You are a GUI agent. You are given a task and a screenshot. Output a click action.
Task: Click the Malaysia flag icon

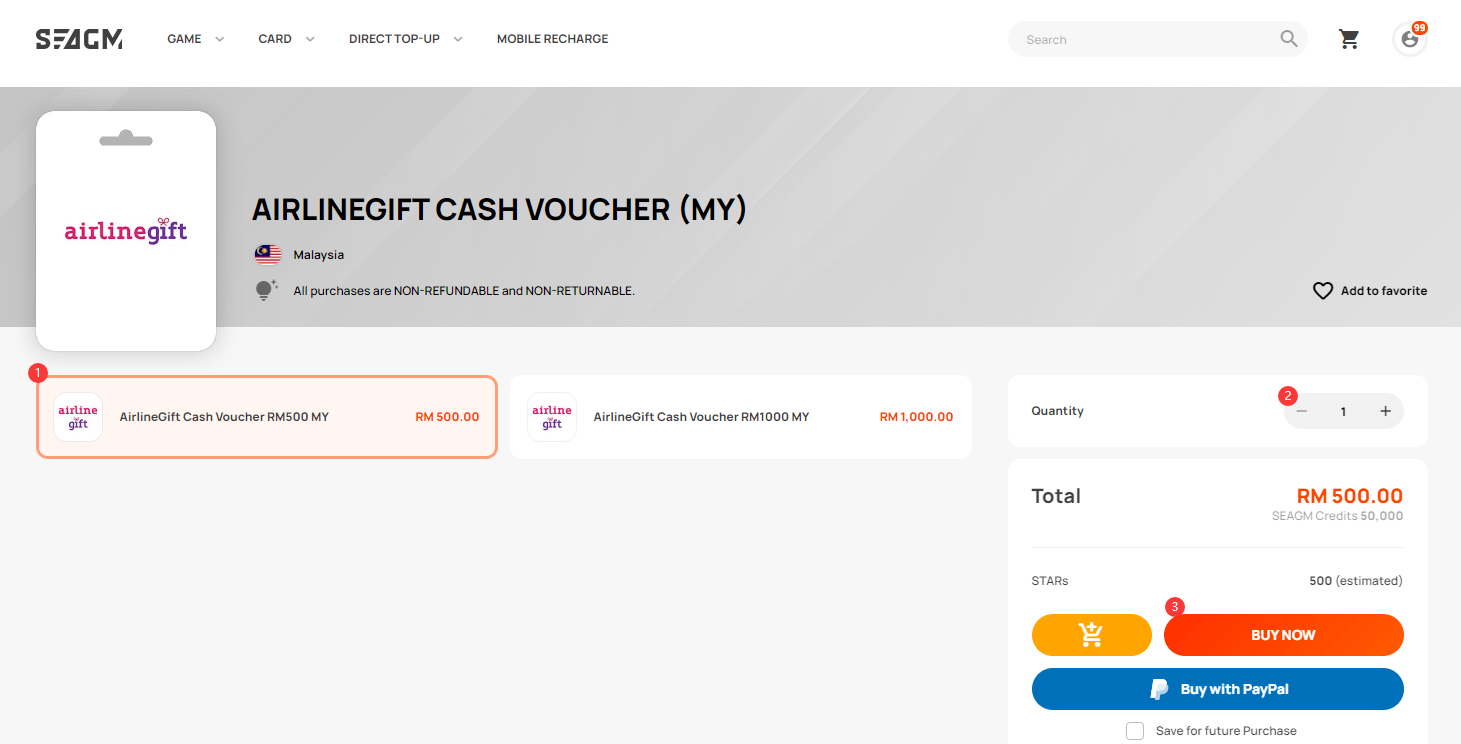(x=267, y=254)
